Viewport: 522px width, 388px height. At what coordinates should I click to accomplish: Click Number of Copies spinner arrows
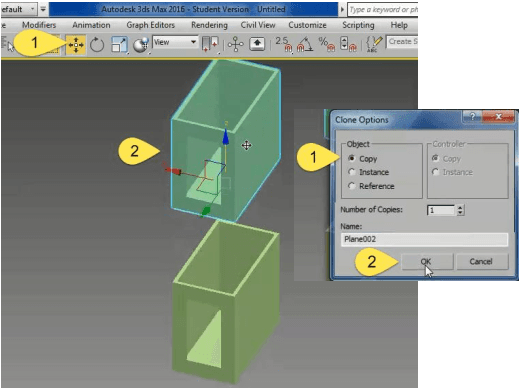(460, 210)
